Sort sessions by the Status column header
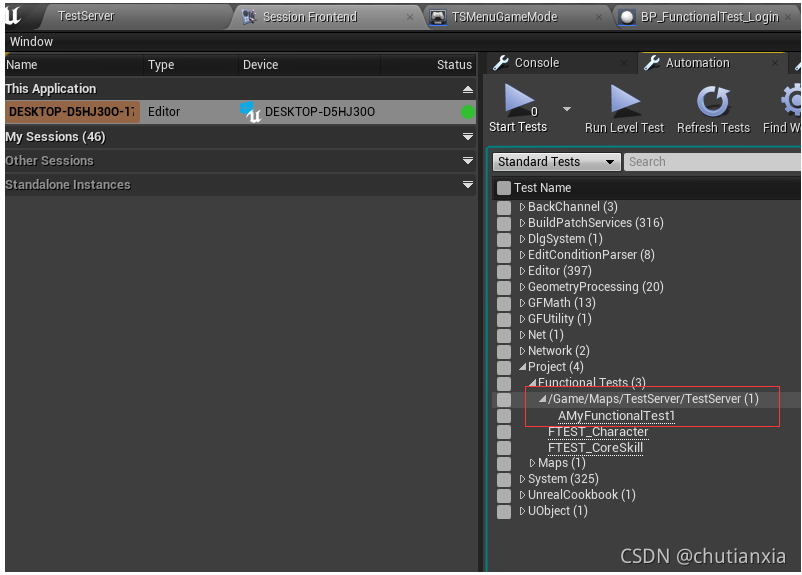 429,65
